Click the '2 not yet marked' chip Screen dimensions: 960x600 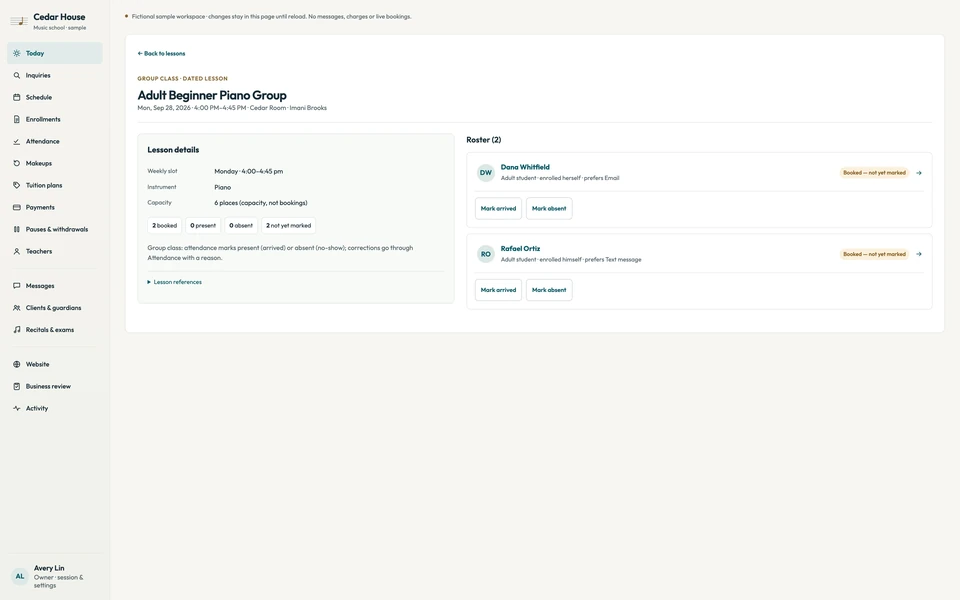288,225
